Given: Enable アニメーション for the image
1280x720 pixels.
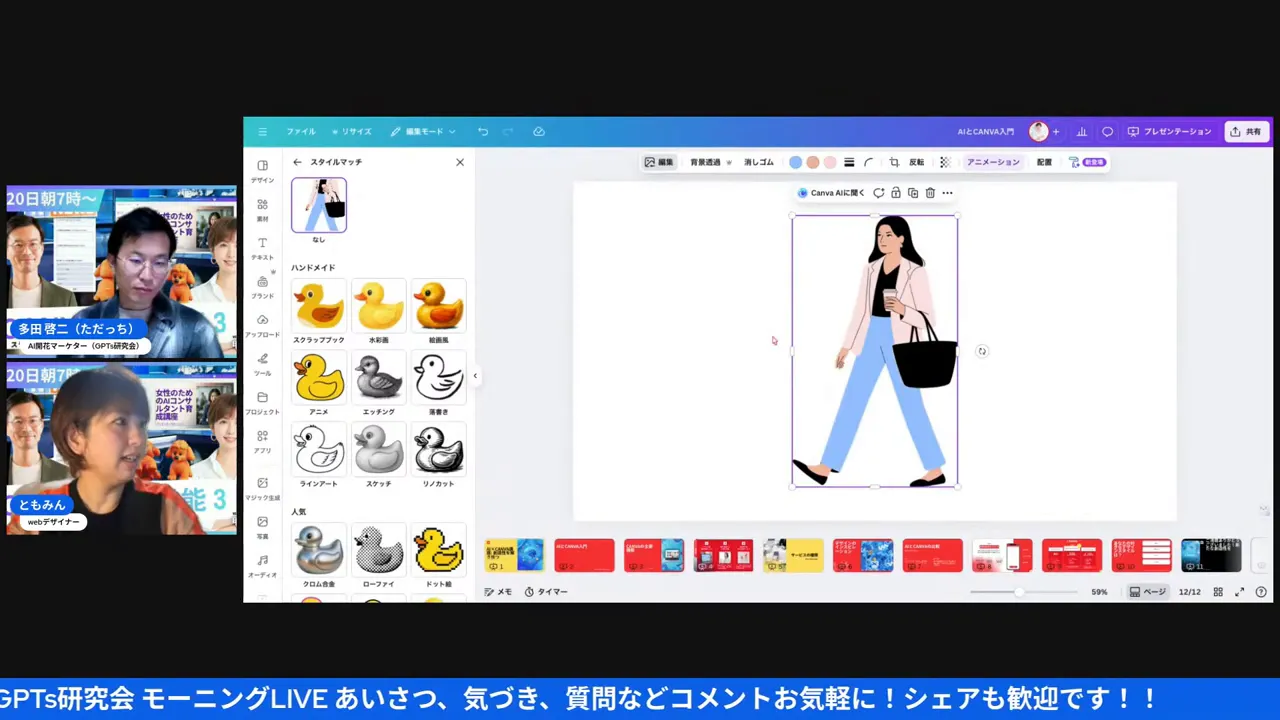Looking at the screenshot, I should coord(992,162).
